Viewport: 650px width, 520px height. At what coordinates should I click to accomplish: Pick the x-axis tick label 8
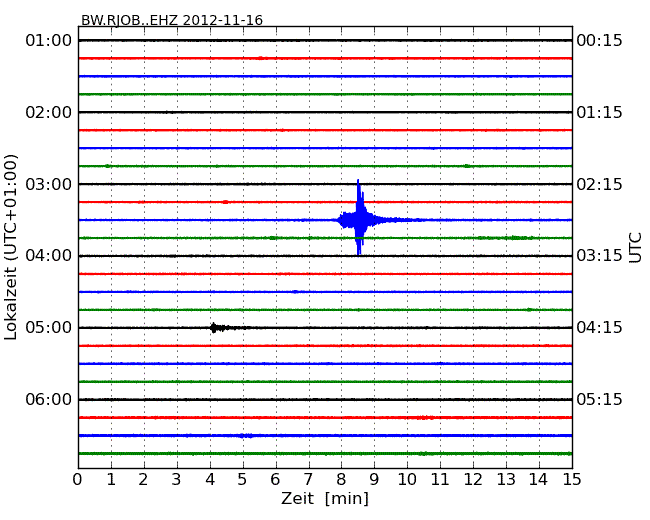click(x=341, y=480)
